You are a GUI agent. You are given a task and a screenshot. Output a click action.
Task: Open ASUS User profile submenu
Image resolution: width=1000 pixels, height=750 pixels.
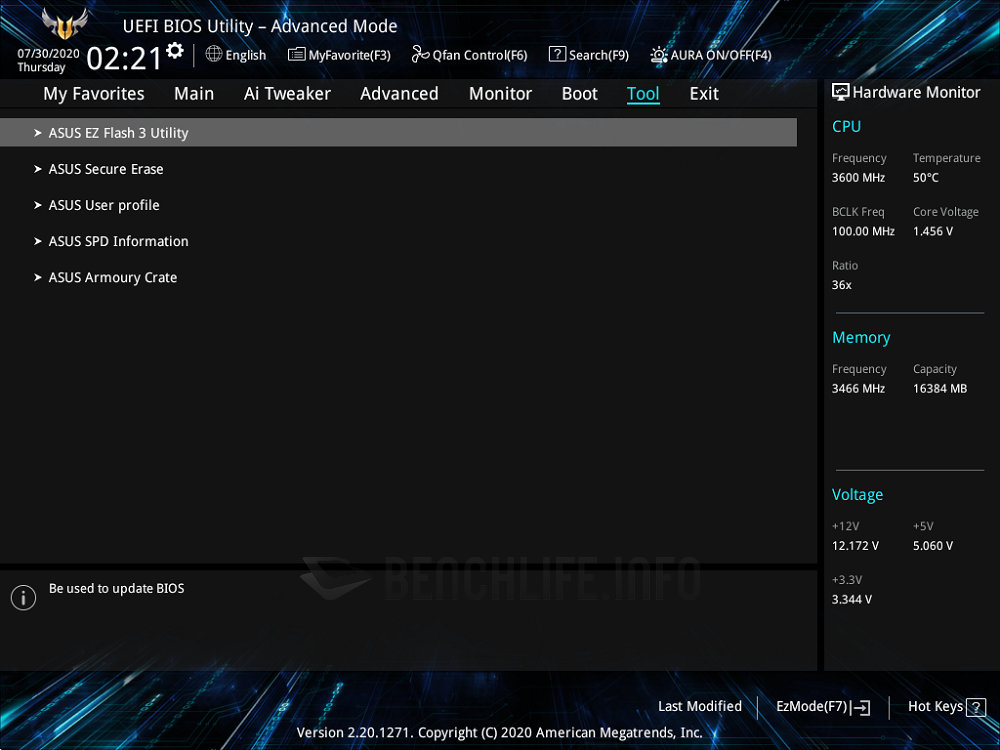[x=104, y=205]
